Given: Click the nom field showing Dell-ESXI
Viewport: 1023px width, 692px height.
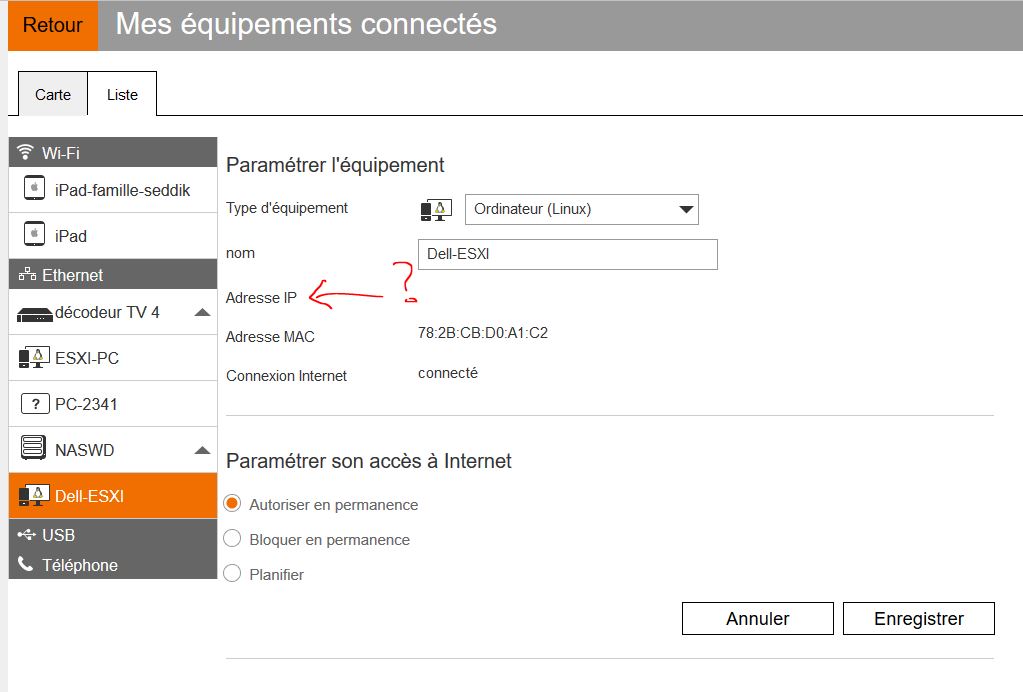Looking at the screenshot, I should pos(567,254).
